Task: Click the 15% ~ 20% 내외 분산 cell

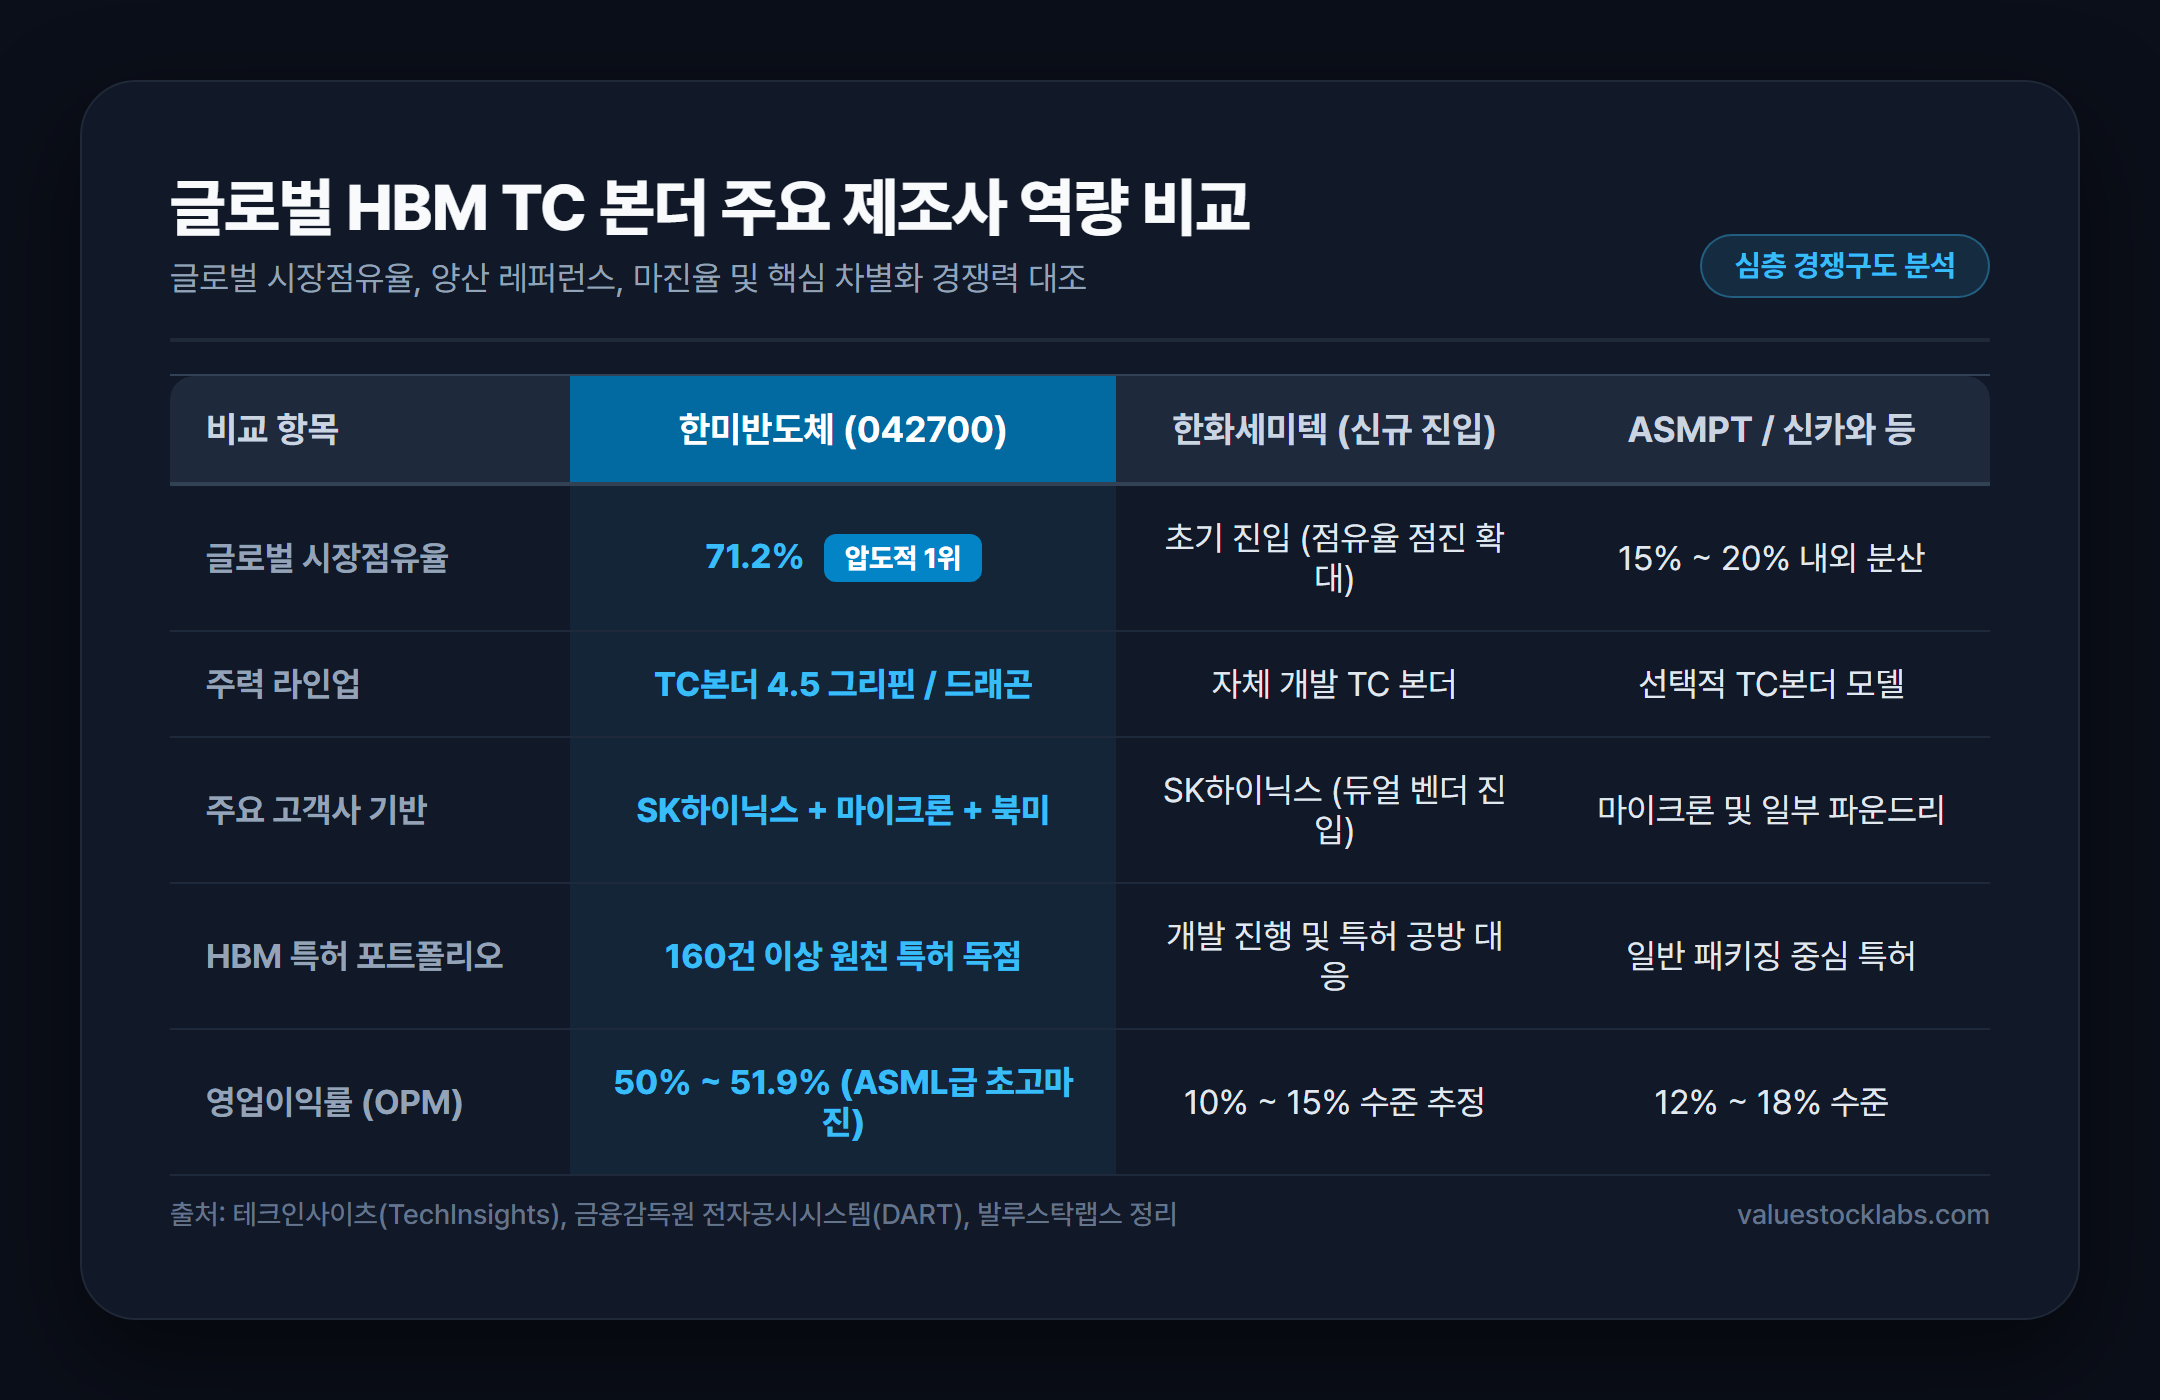Action: [1771, 558]
